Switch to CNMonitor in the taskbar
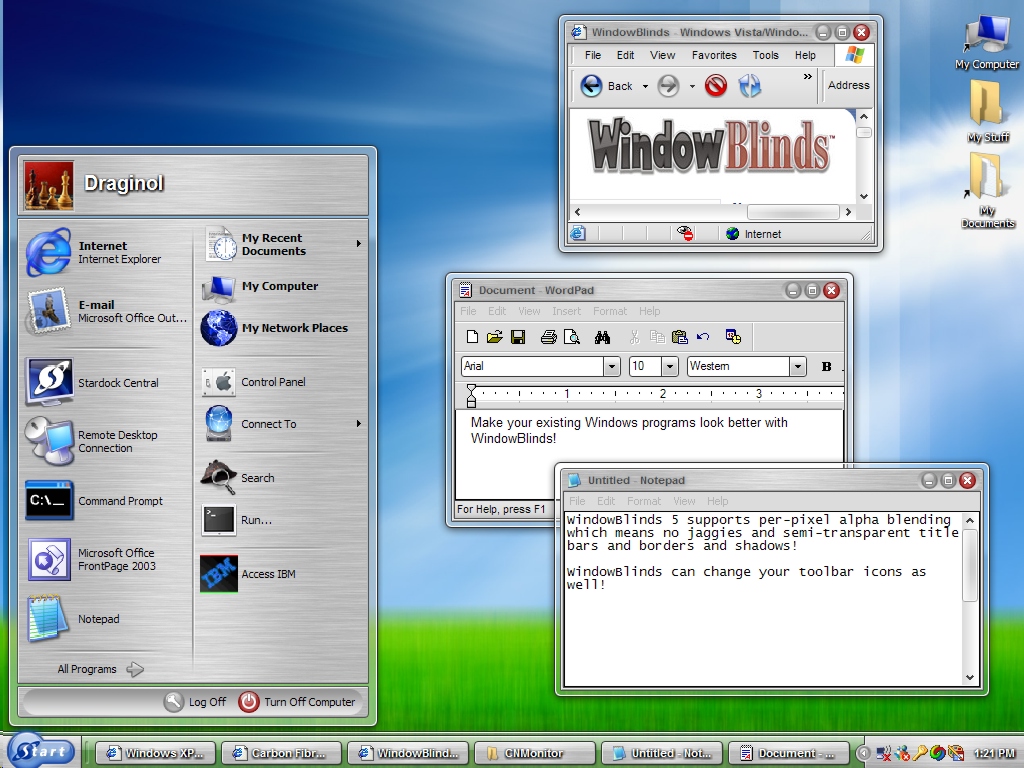 click(x=535, y=753)
